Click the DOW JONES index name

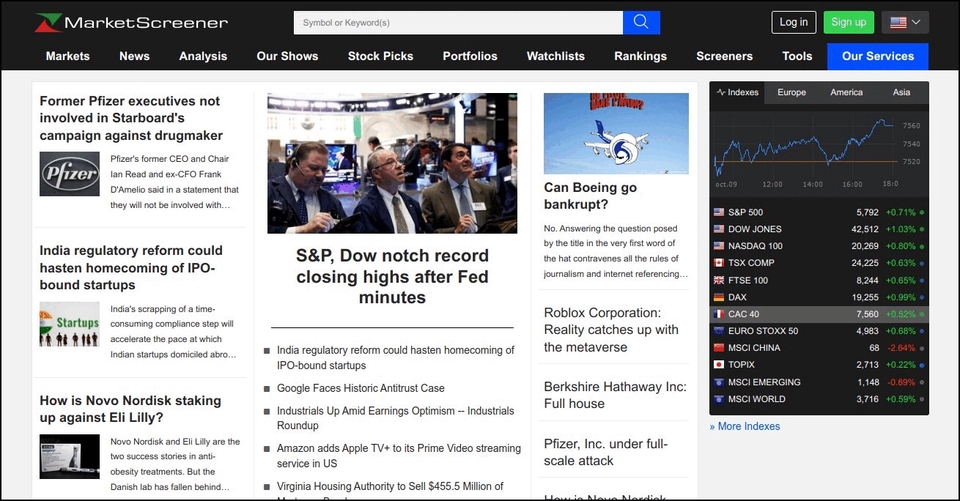(755, 229)
